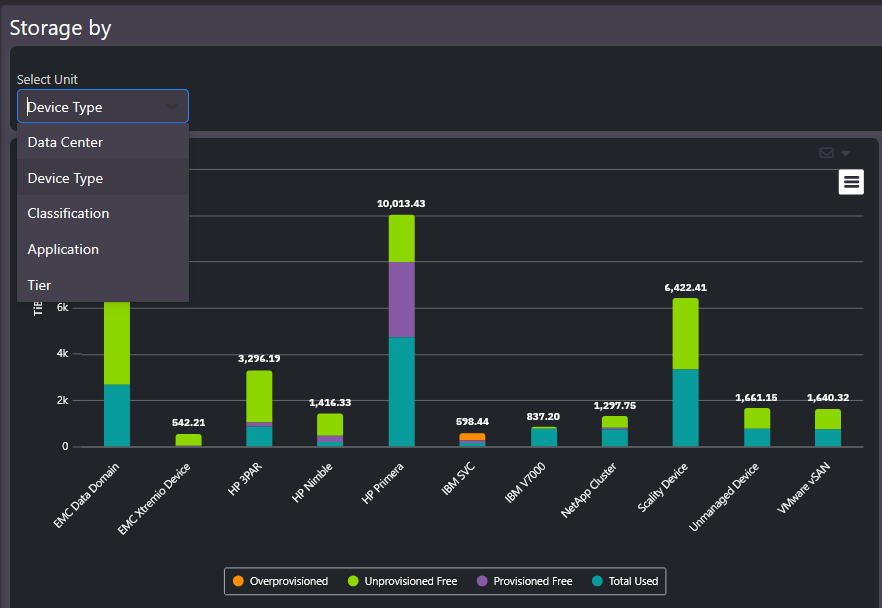Viewport: 882px width, 608px height.
Task: Select Classification from the unit list
Action: point(103,214)
